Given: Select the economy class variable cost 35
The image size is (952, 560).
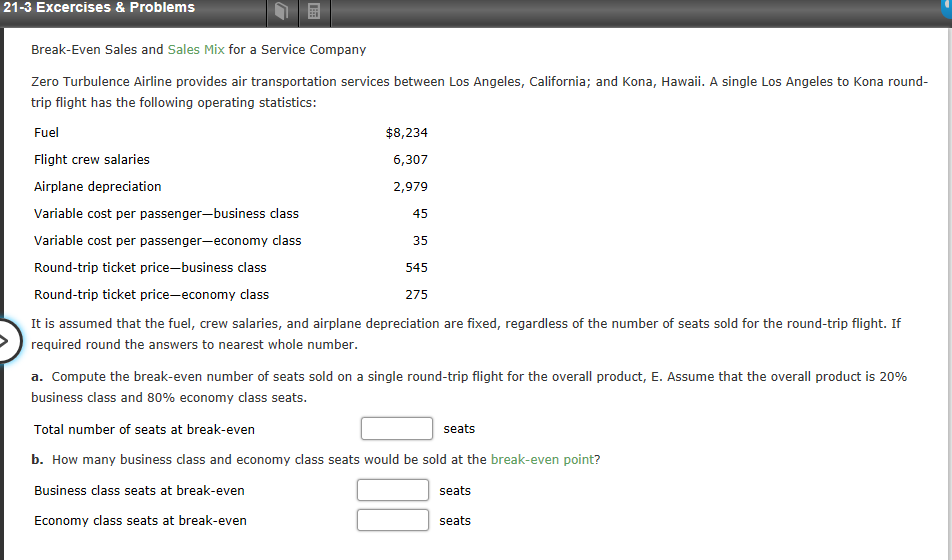Looking at the screenshot, I should tap(420, 241).
